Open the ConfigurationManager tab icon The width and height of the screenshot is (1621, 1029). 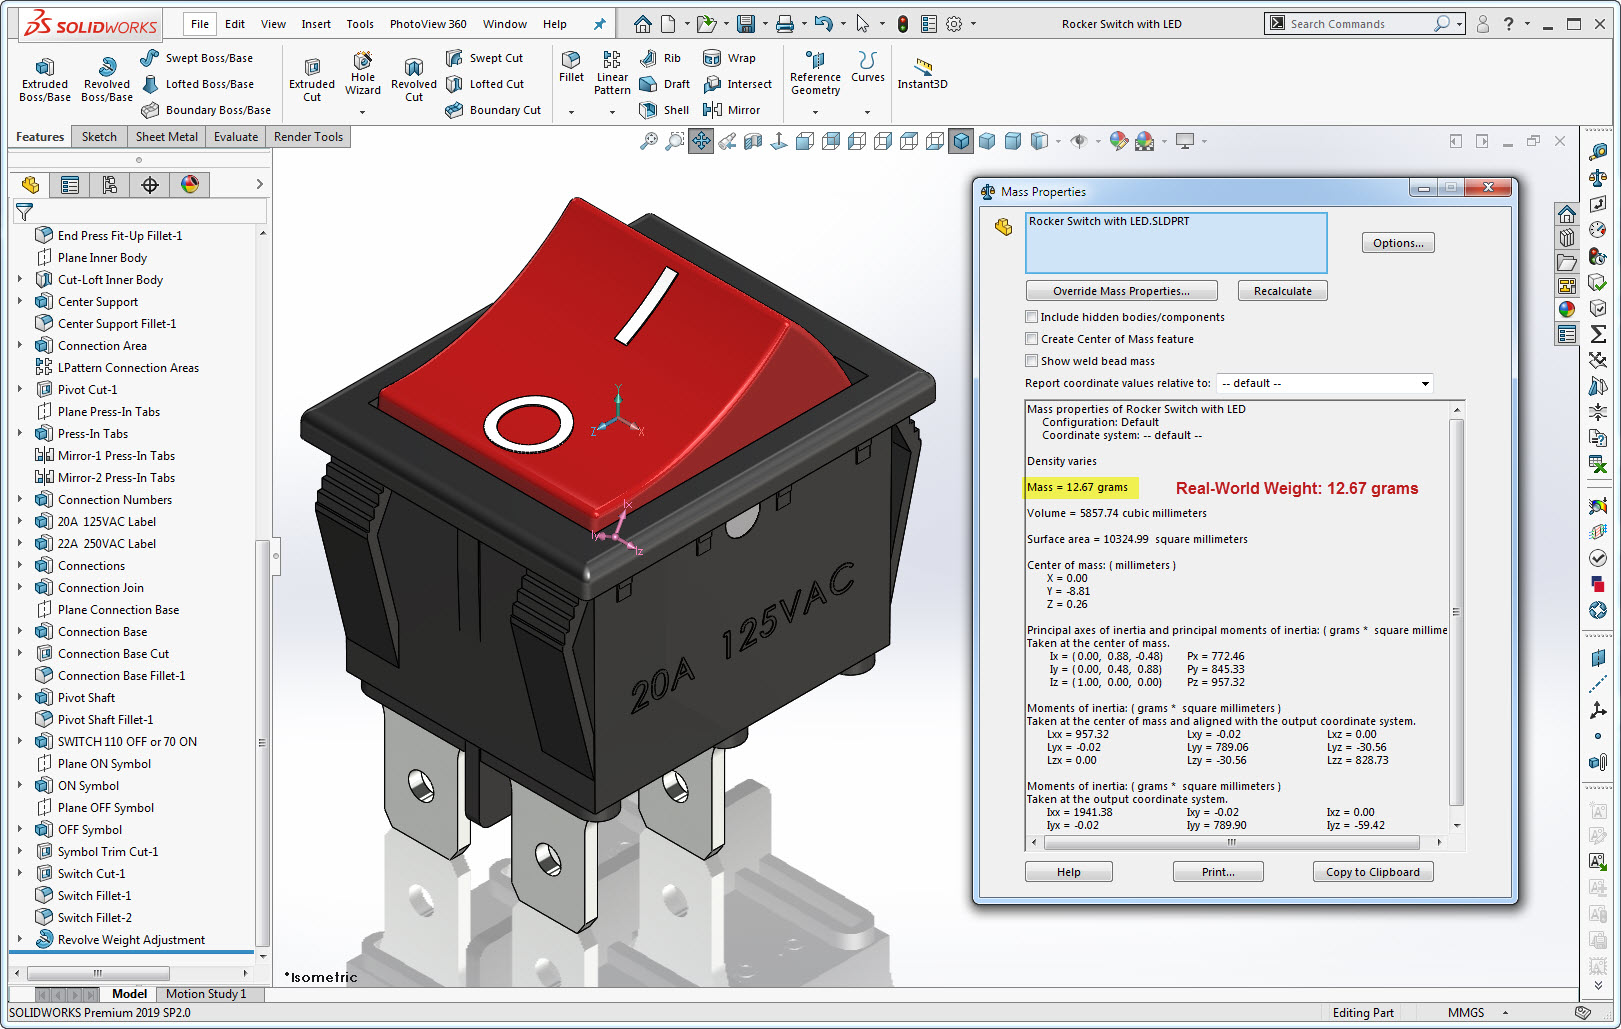[110, 185]
